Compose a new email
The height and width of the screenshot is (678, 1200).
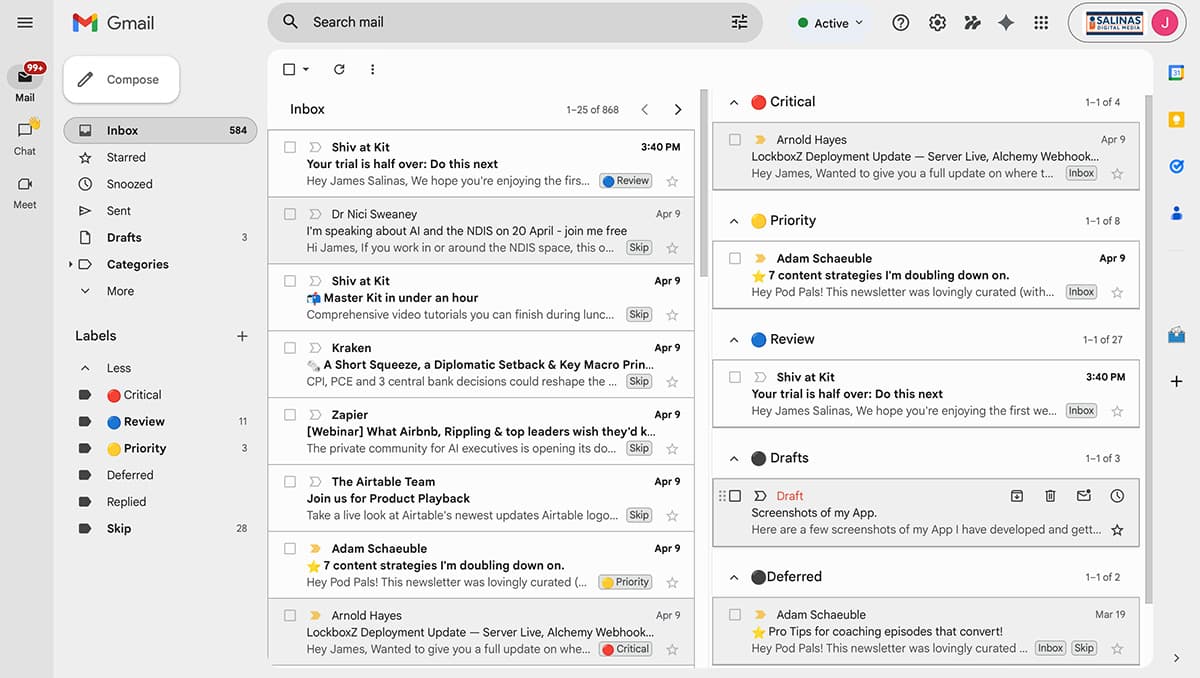(121, 79)
